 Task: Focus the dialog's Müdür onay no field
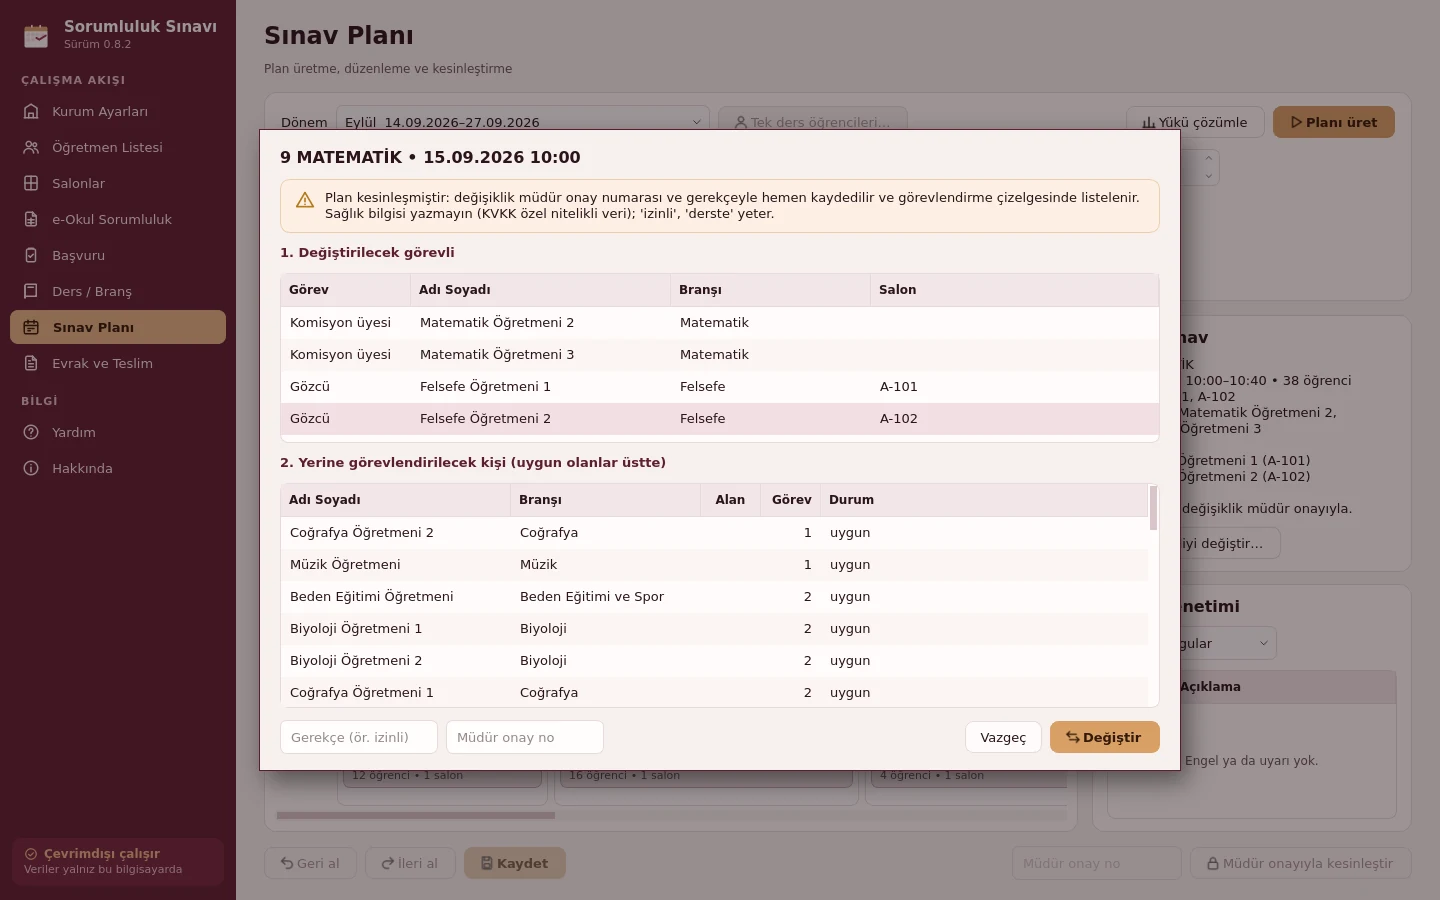tap(525, 737)
